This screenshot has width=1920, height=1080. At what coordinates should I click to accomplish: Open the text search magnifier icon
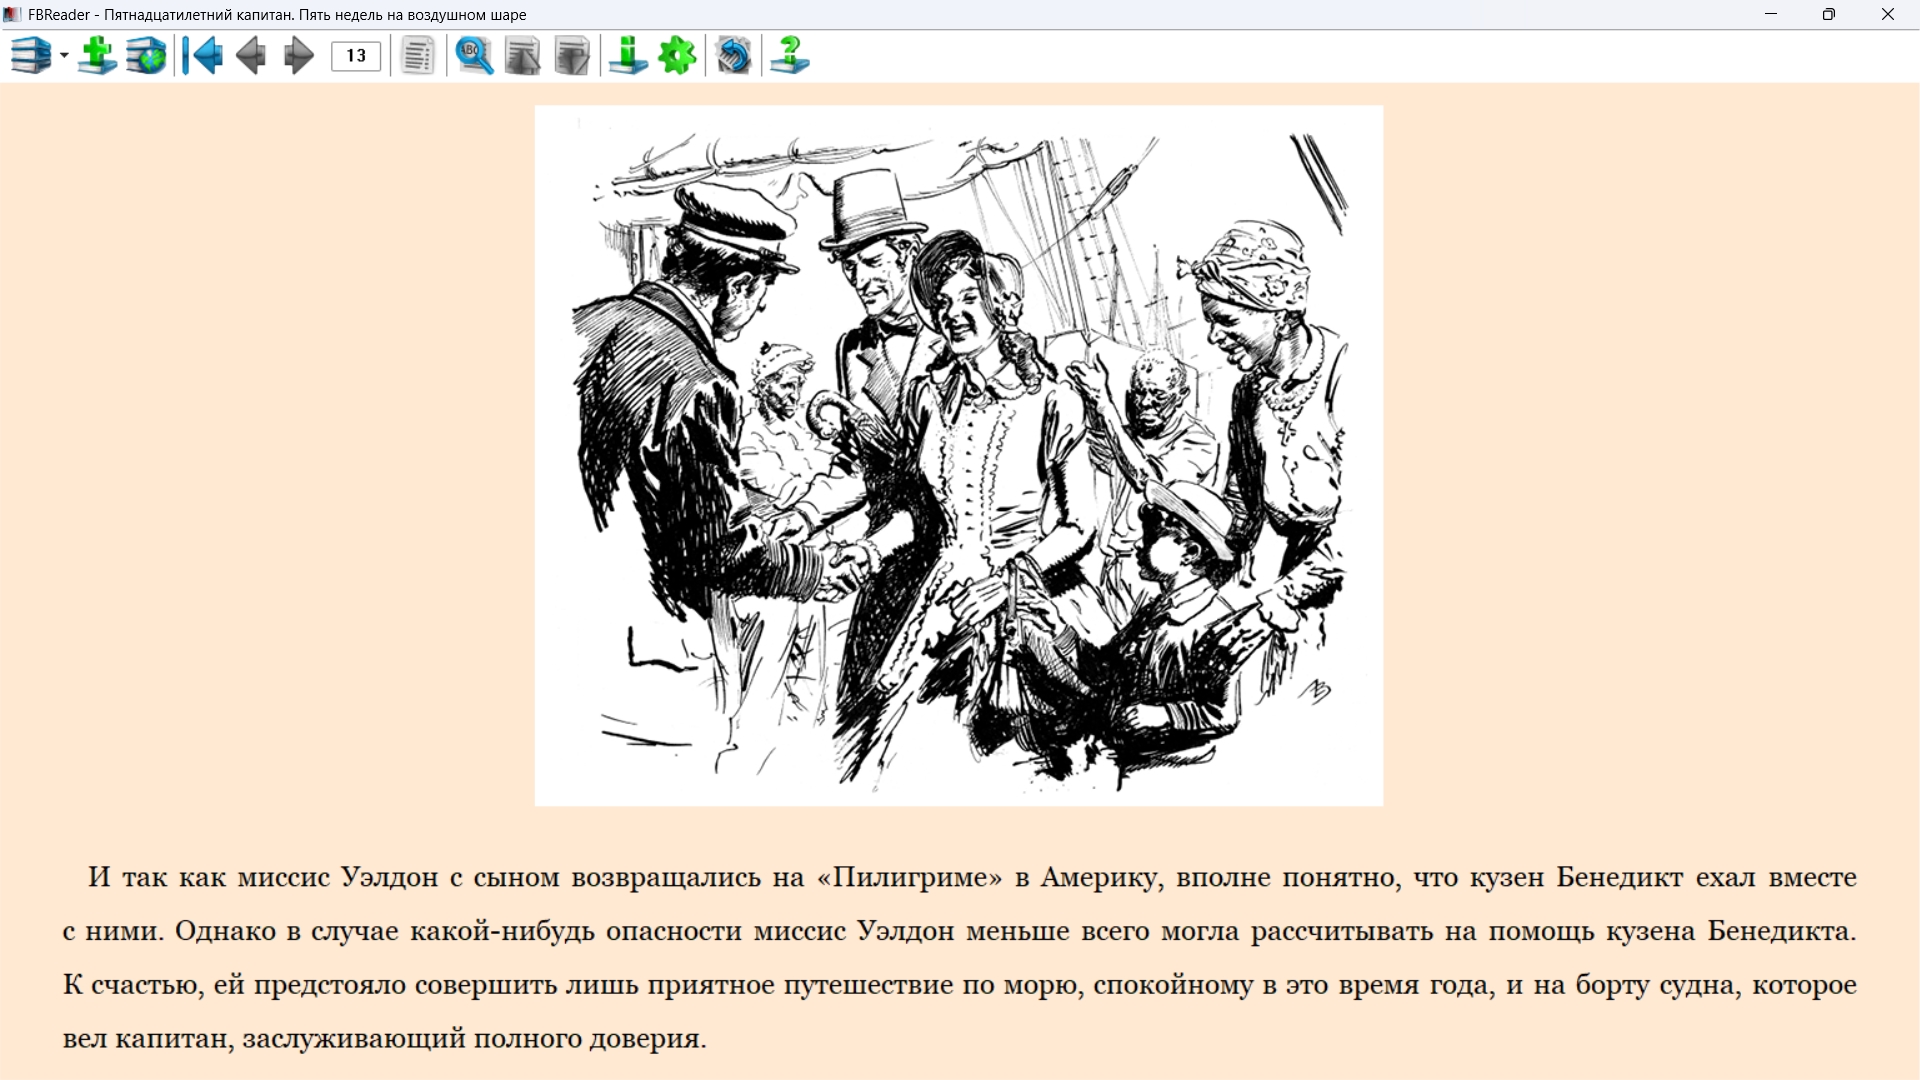(474, 56)
